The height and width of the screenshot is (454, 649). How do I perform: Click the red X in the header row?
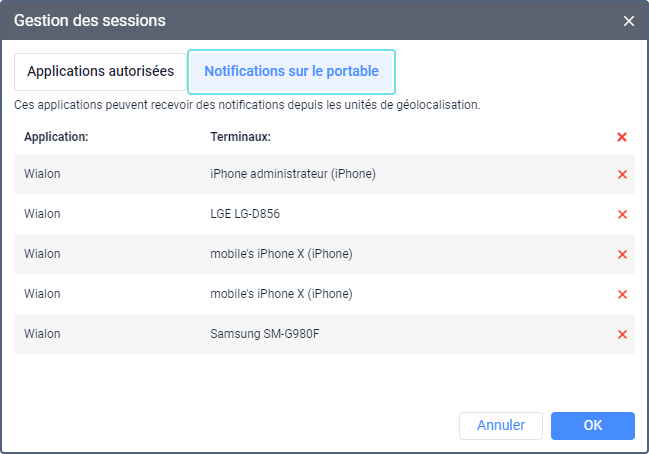(x=622, y=137)
